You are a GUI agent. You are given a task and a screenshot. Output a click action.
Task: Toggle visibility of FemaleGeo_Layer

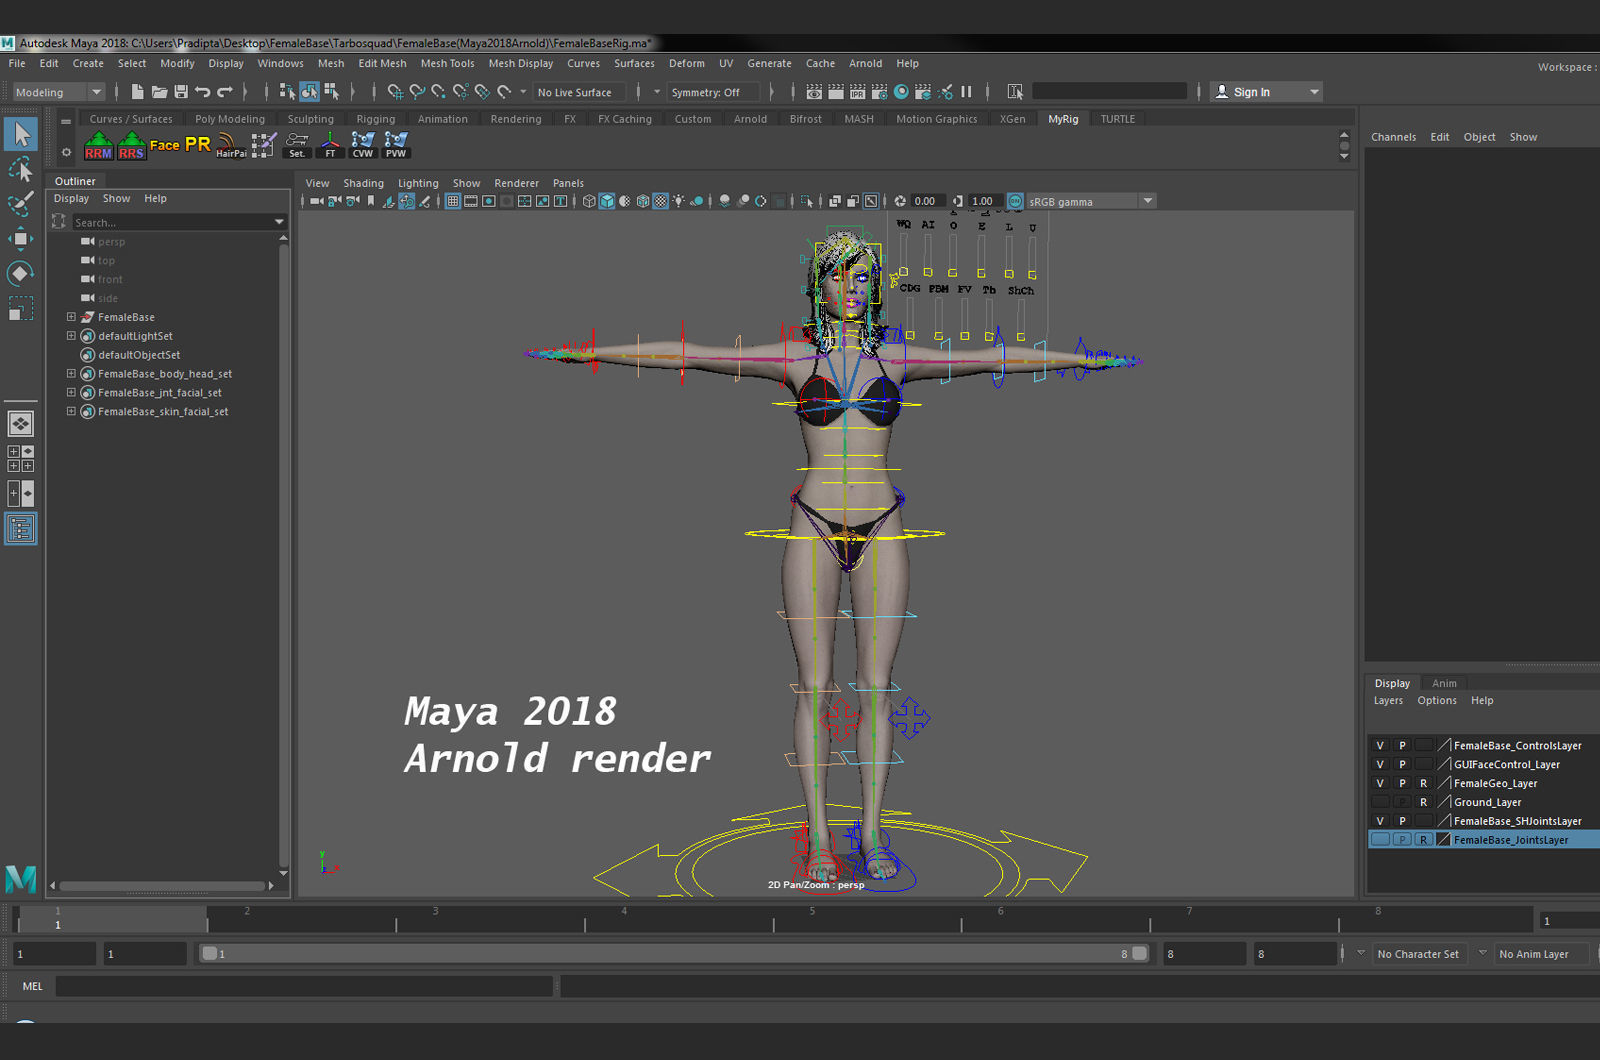pyautogui.click(x=1380, y=784)
